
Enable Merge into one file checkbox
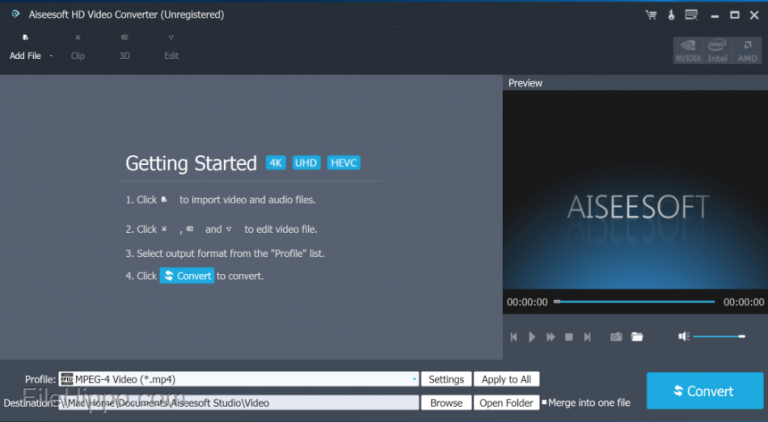click(544, 402)
